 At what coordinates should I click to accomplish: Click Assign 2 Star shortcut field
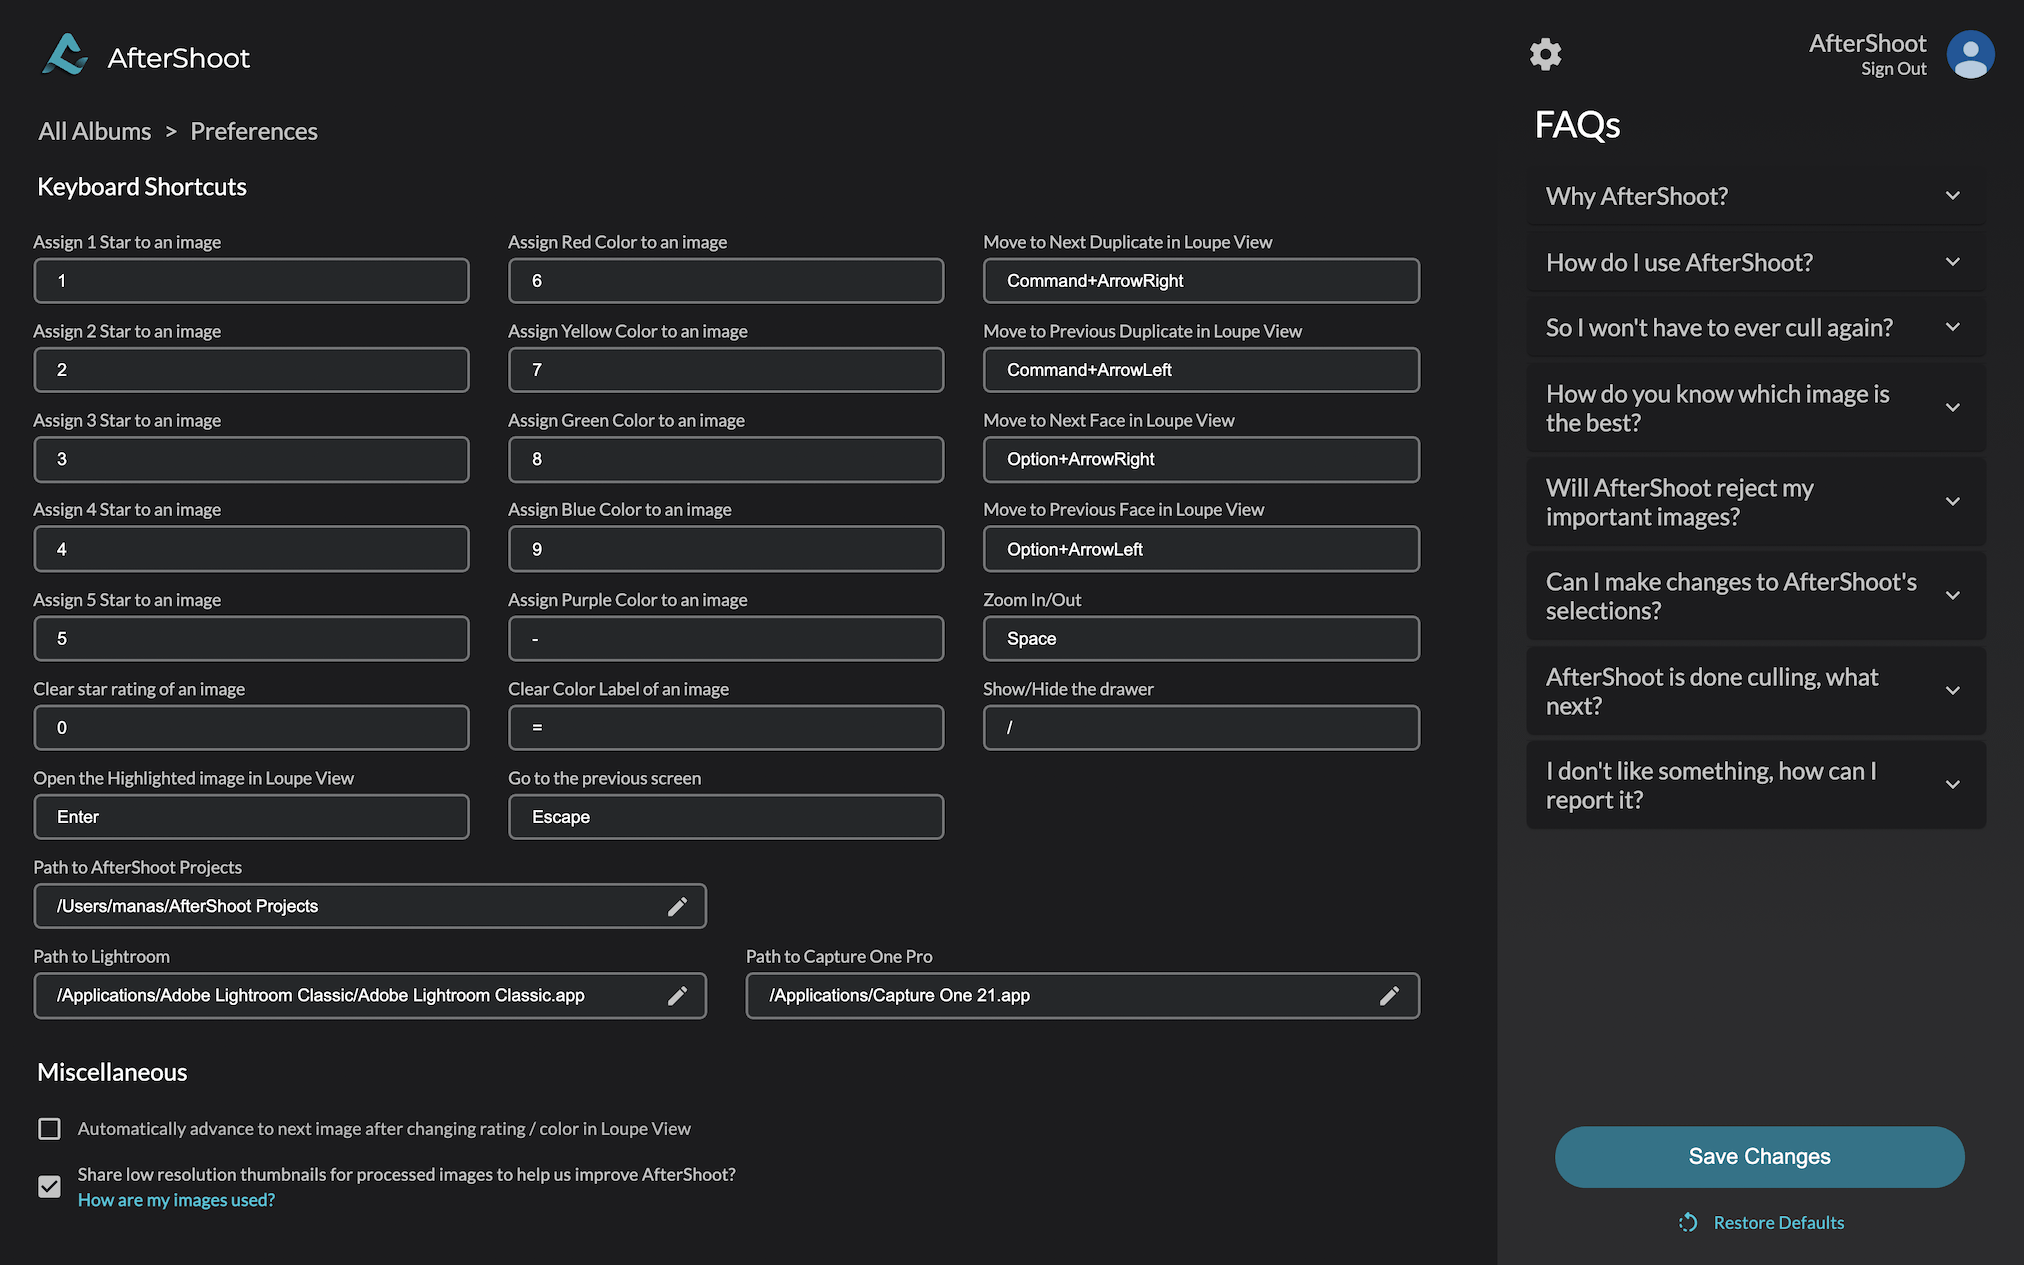coord(251,370)
